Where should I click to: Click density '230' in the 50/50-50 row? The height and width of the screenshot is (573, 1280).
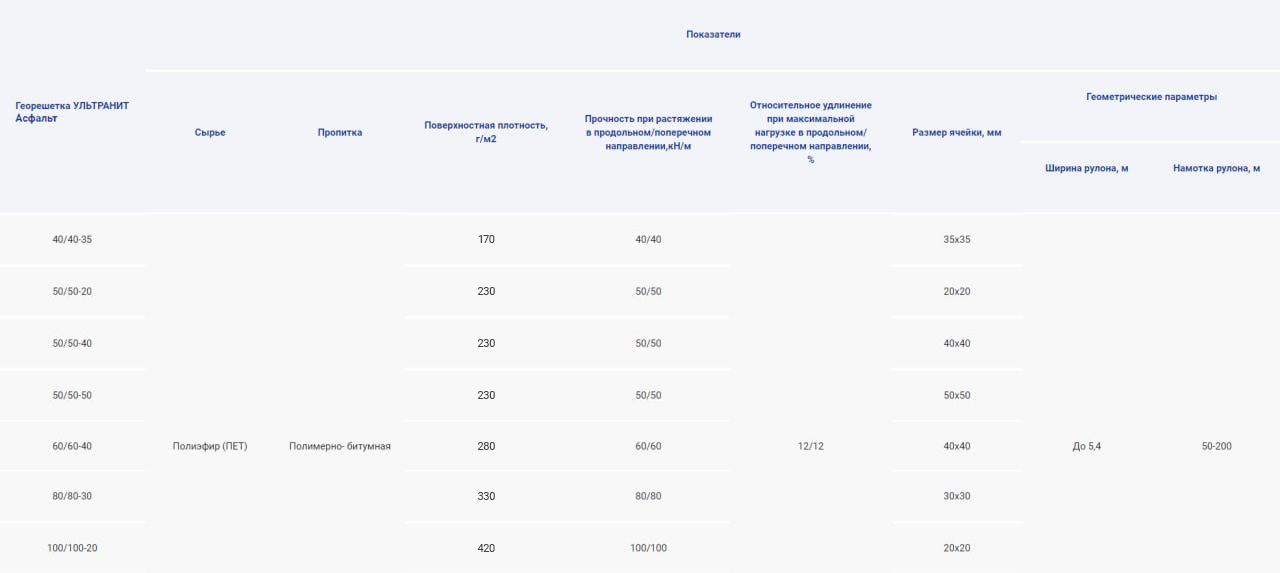(486, 395)
